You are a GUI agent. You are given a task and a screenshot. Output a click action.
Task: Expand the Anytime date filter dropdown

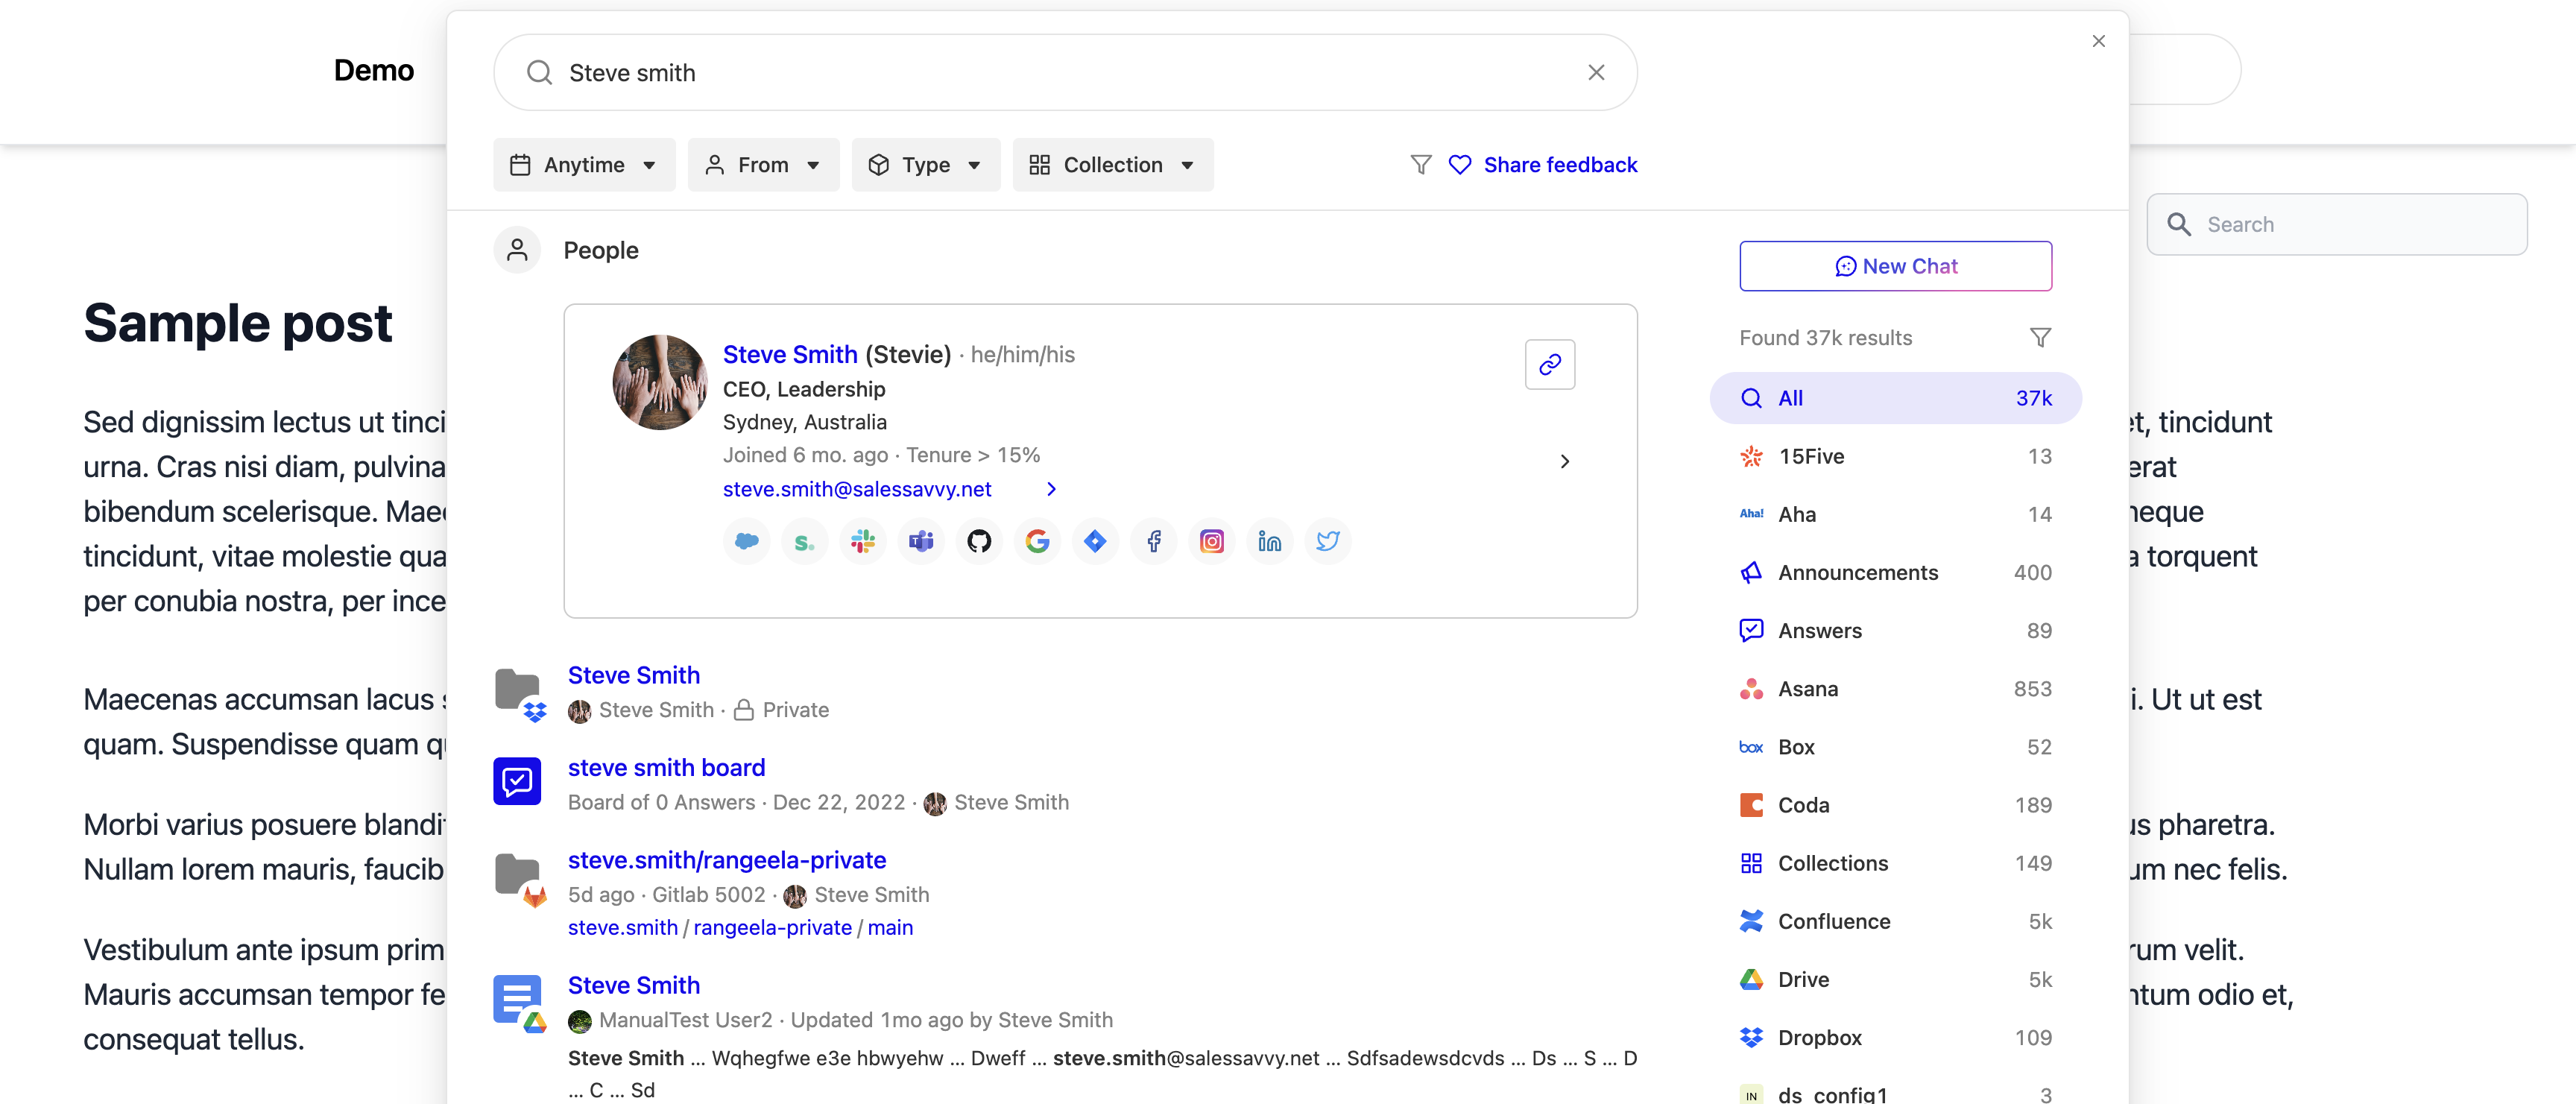point(584,164)
